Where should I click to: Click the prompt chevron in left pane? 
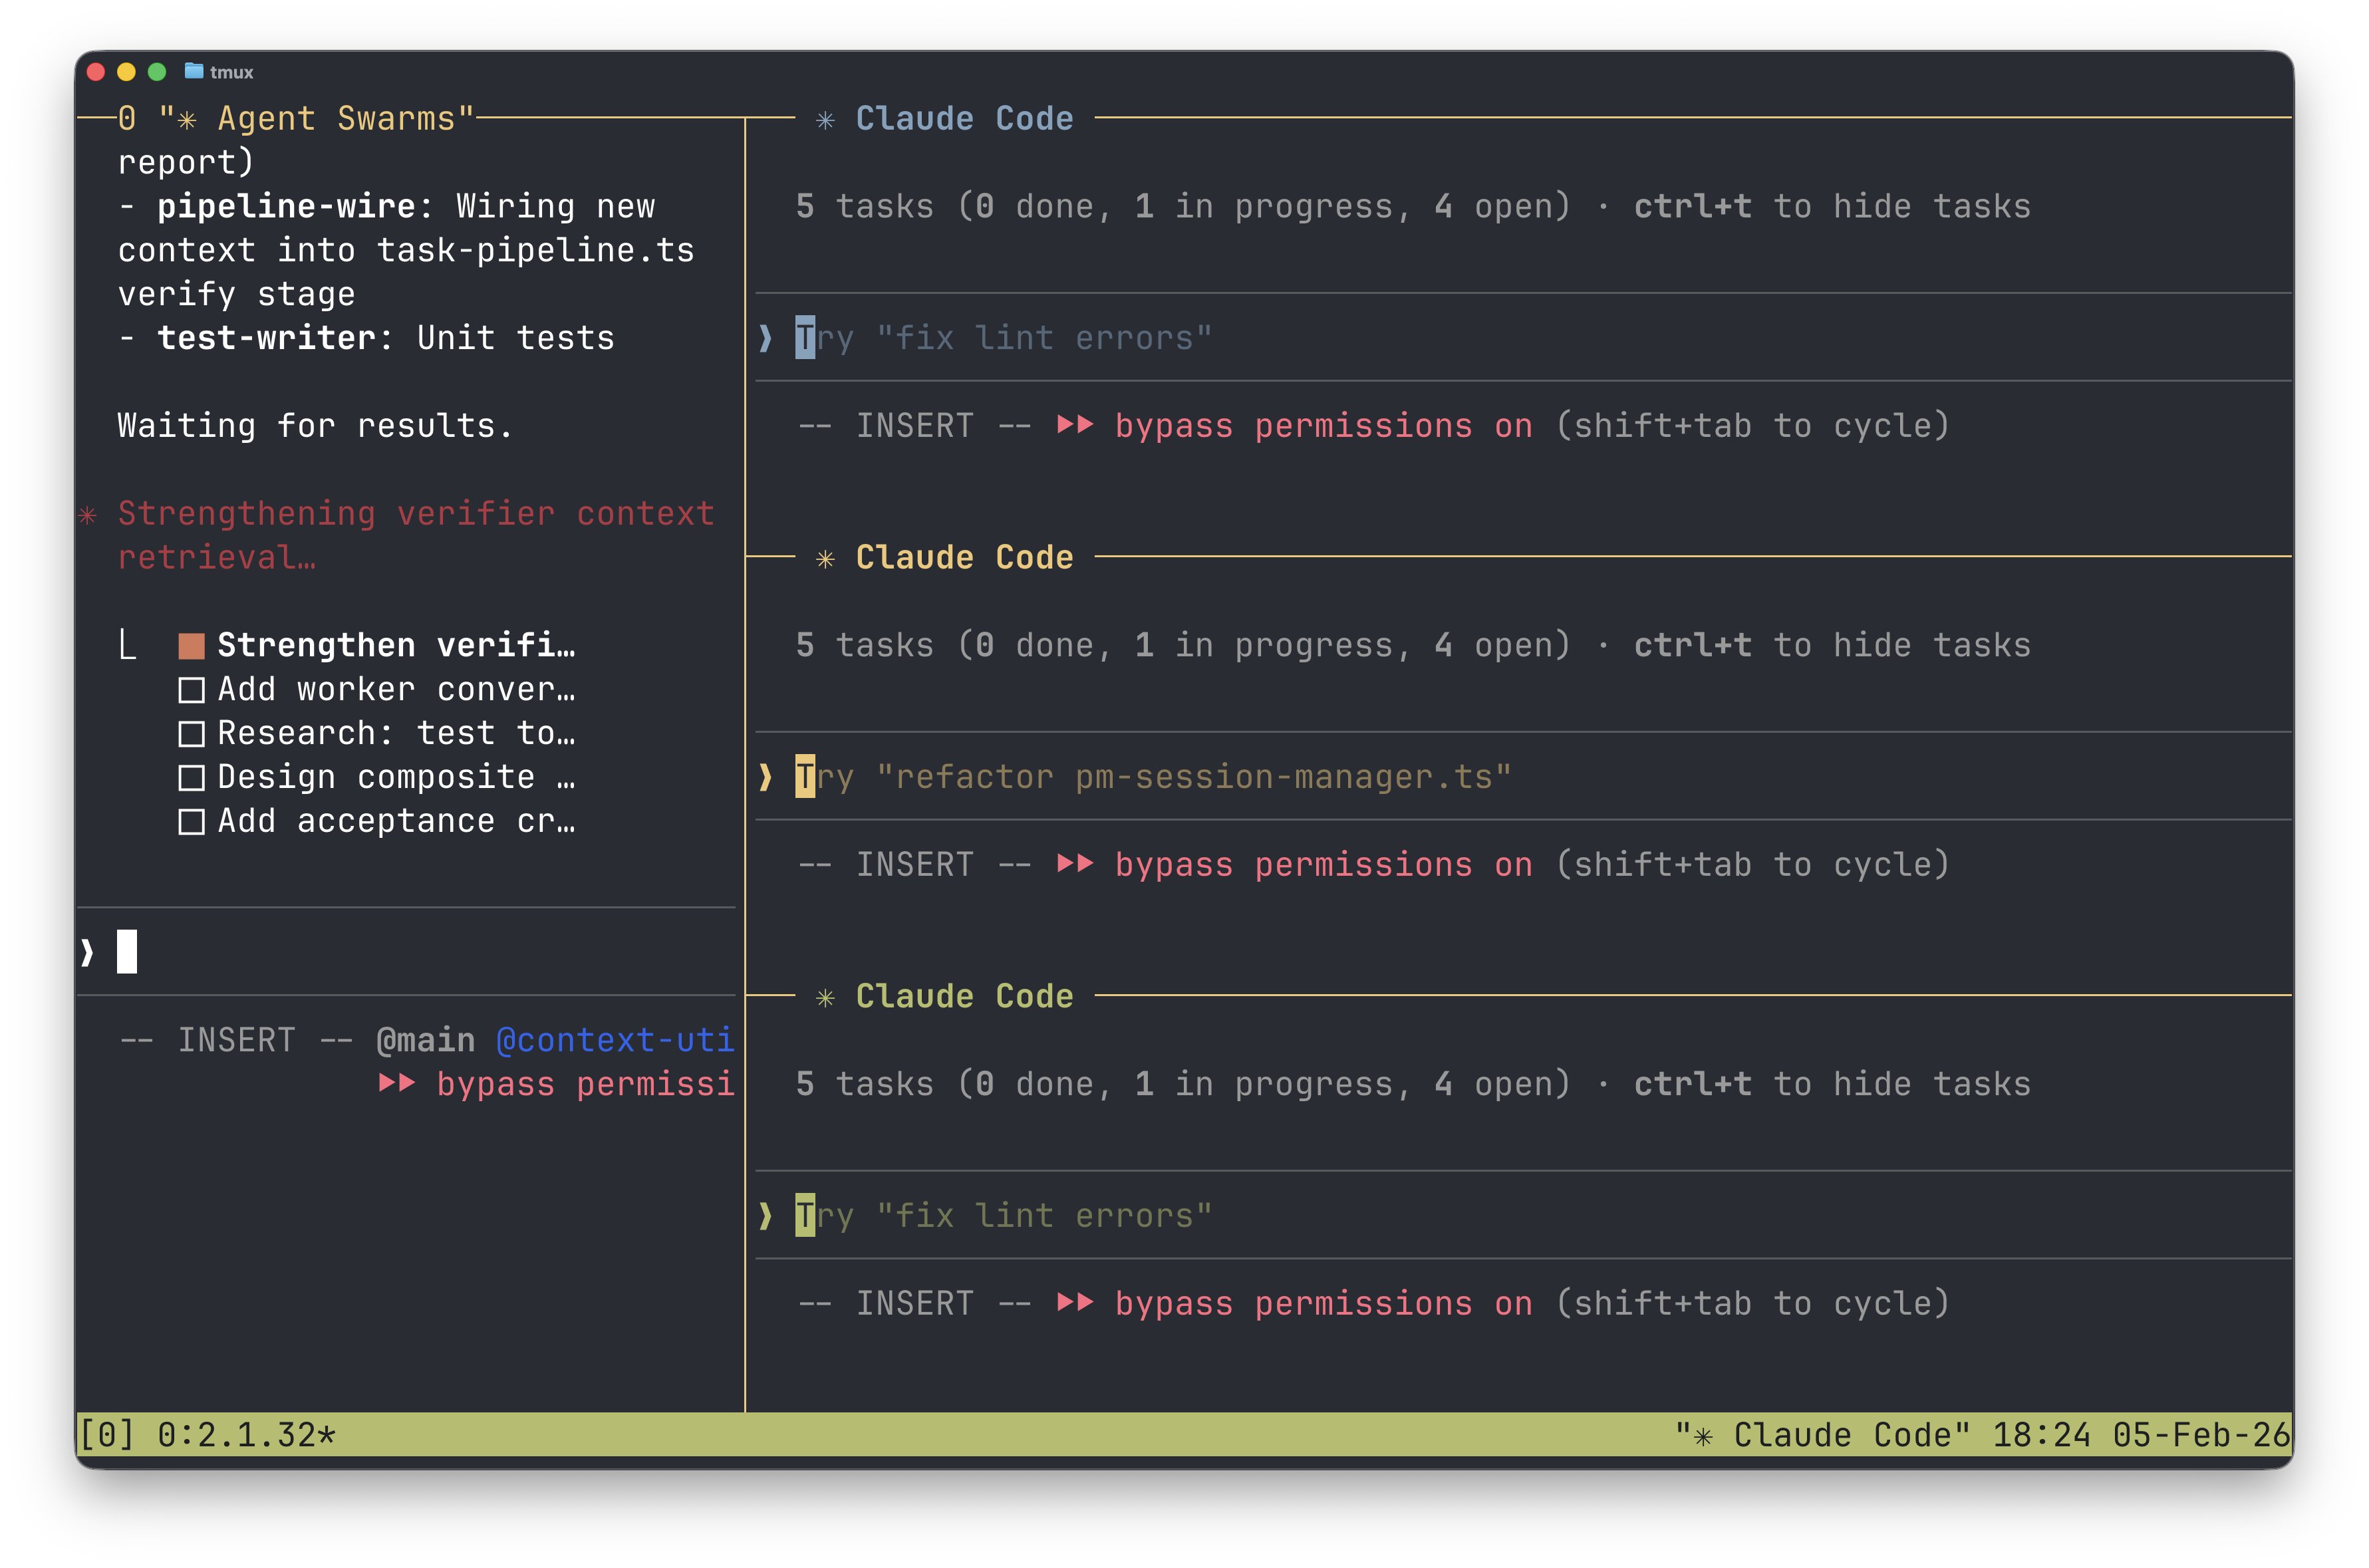click(88, 952)
